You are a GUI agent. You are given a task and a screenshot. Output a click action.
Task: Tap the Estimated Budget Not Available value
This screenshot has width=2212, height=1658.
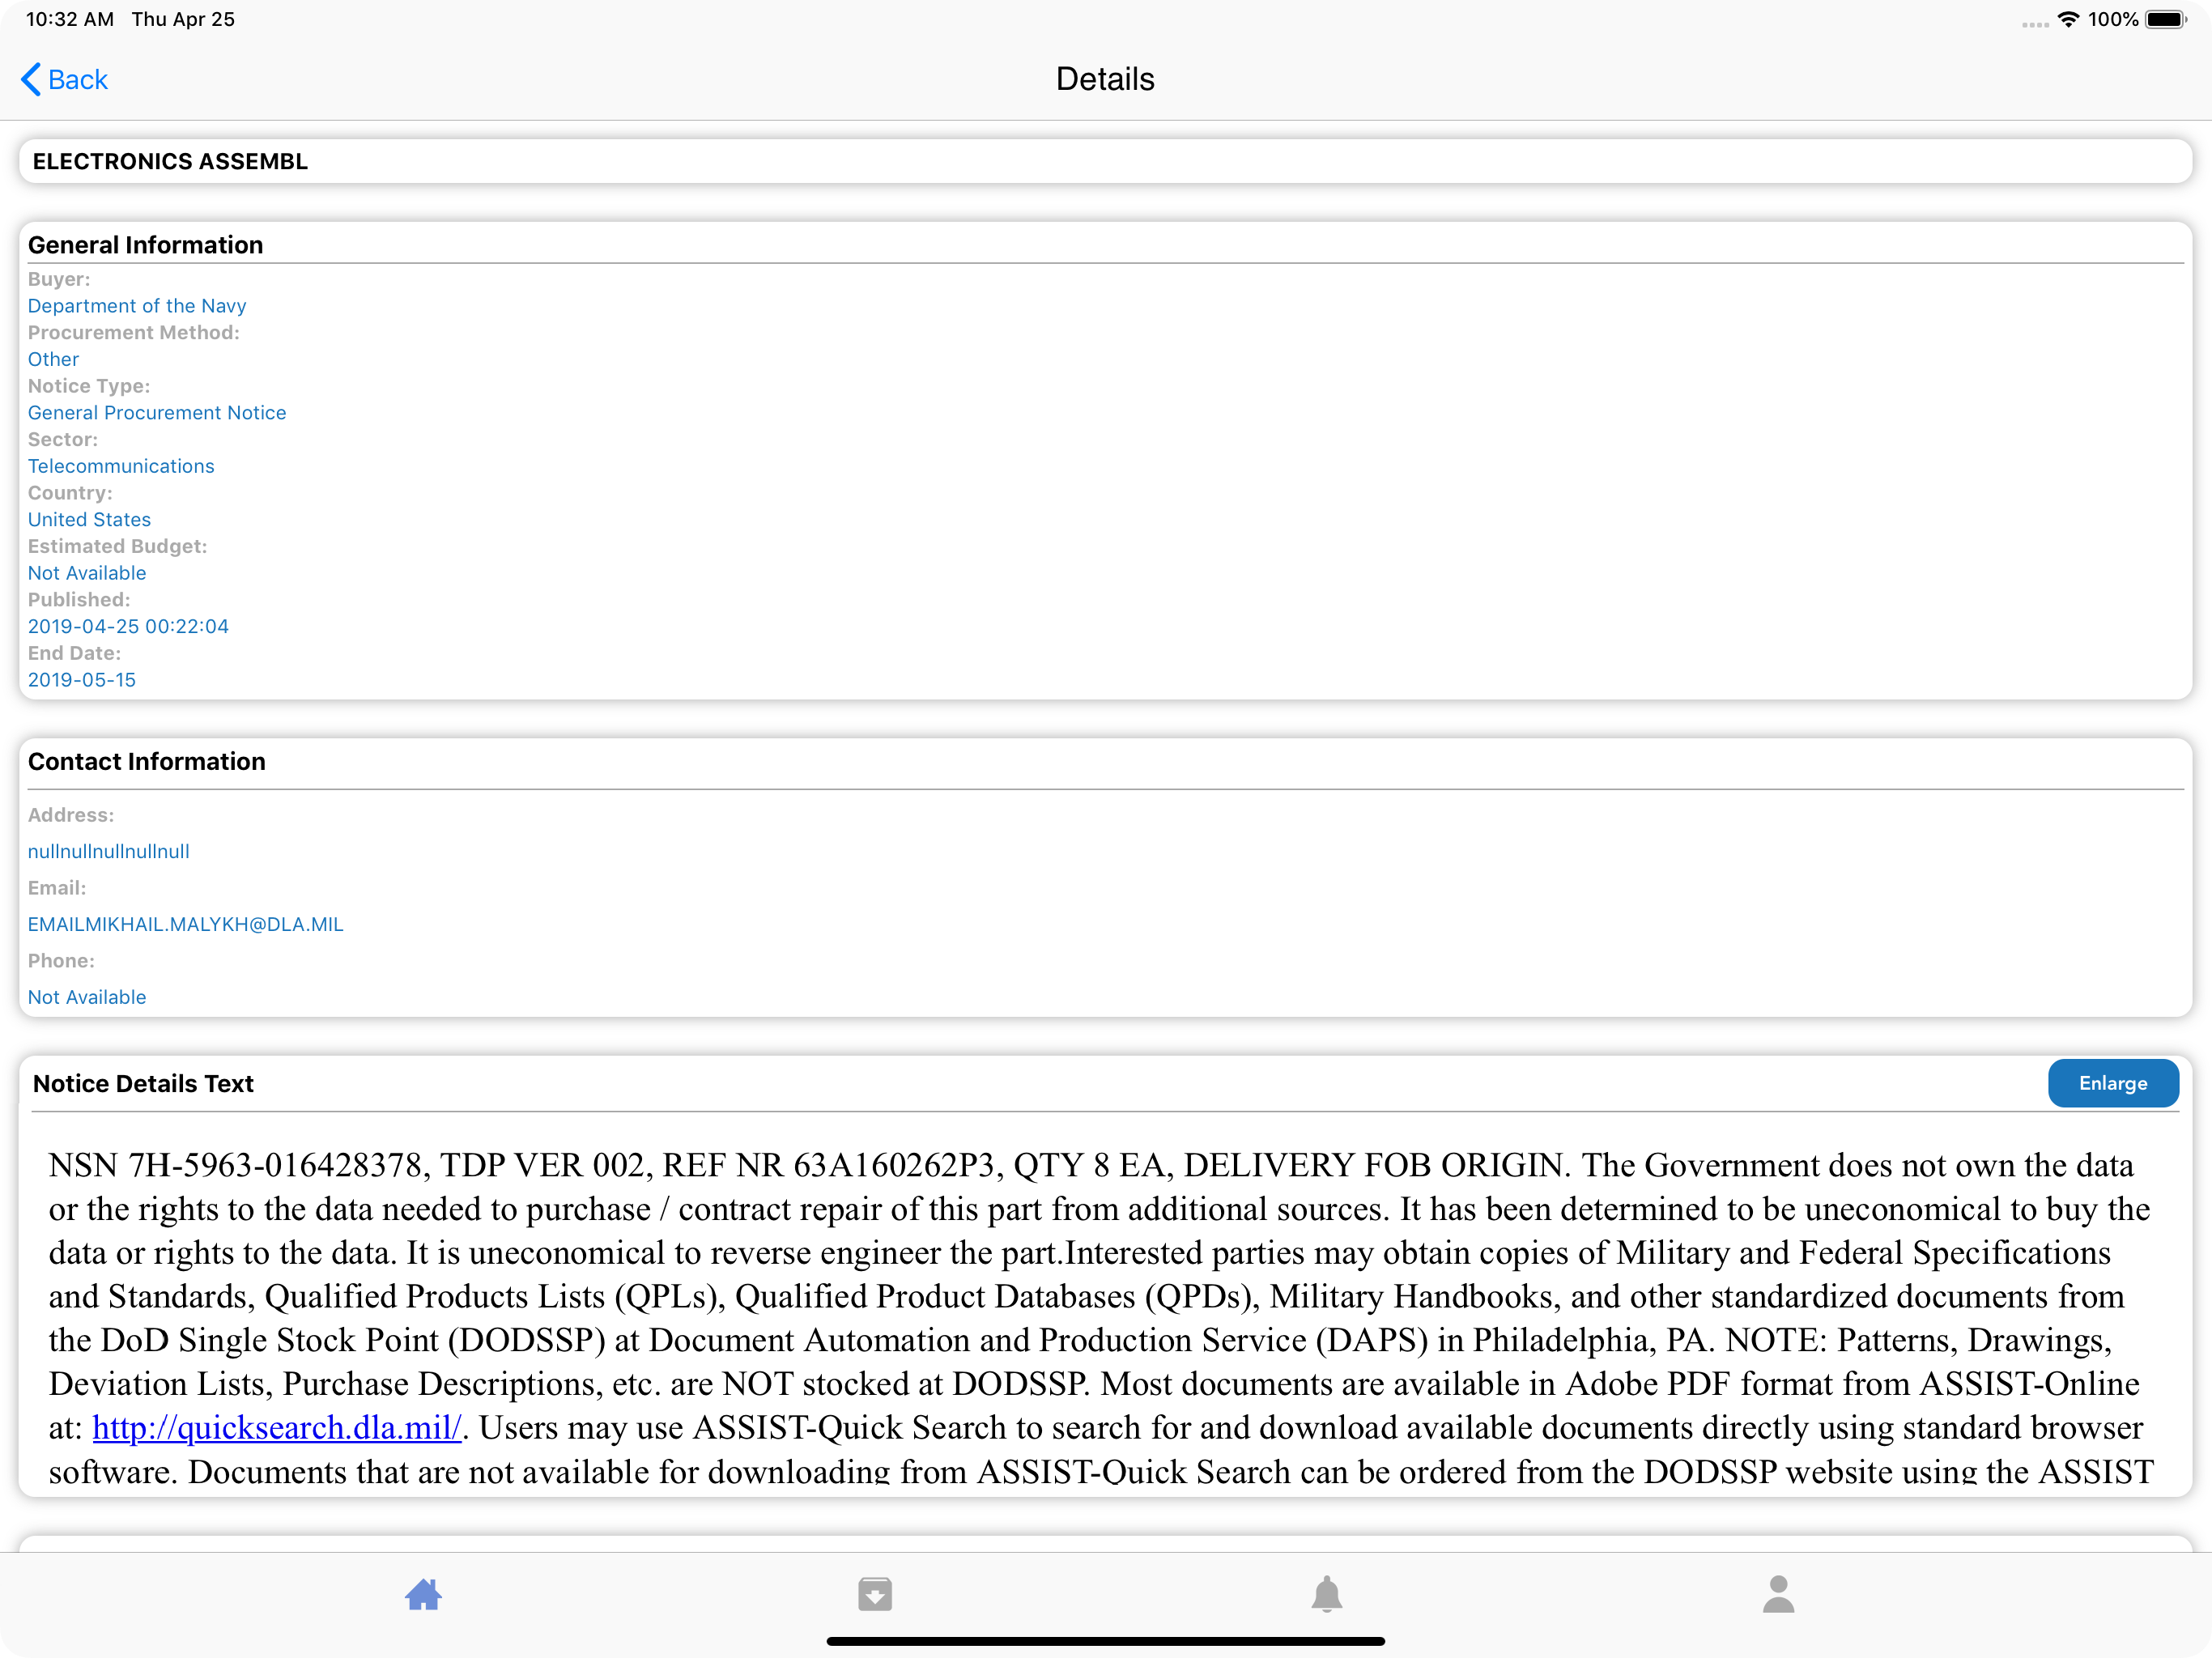(x=87, y=573)
